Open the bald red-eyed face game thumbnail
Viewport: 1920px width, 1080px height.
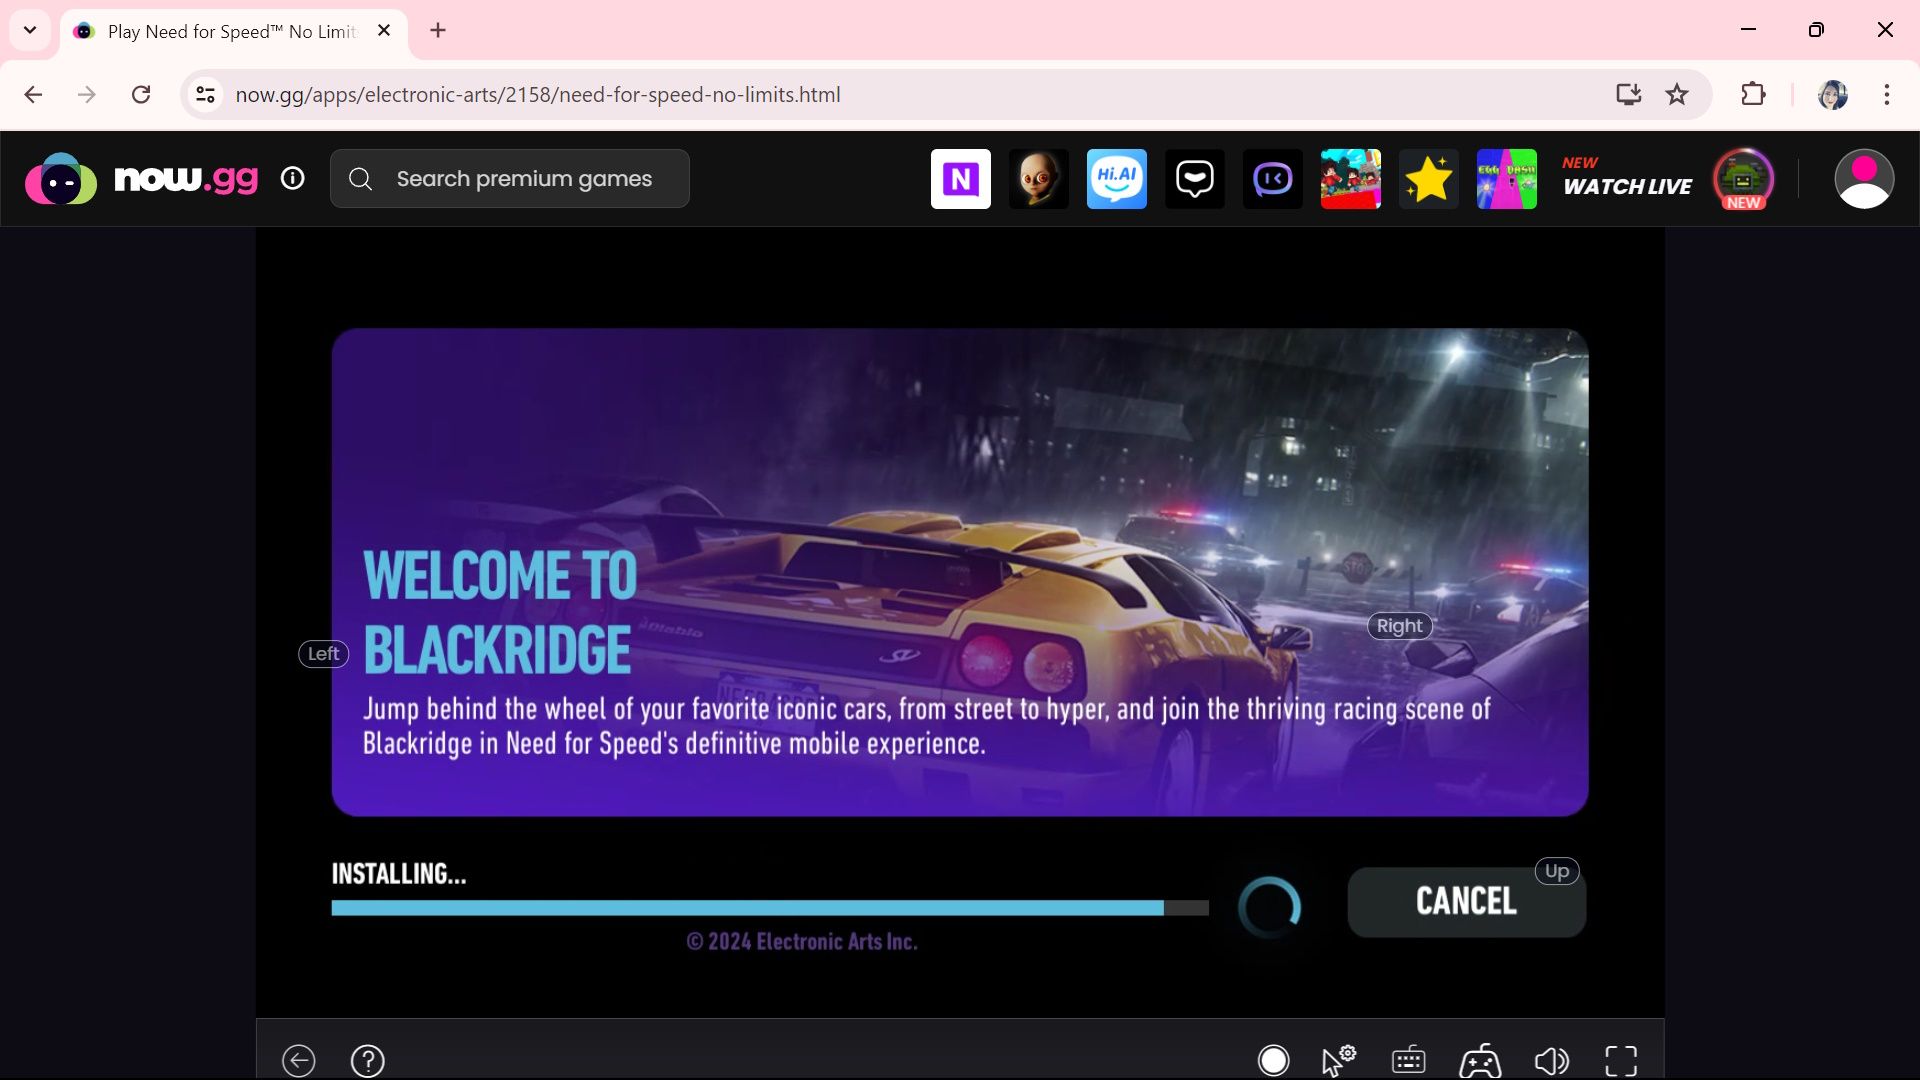point(1039,179)
